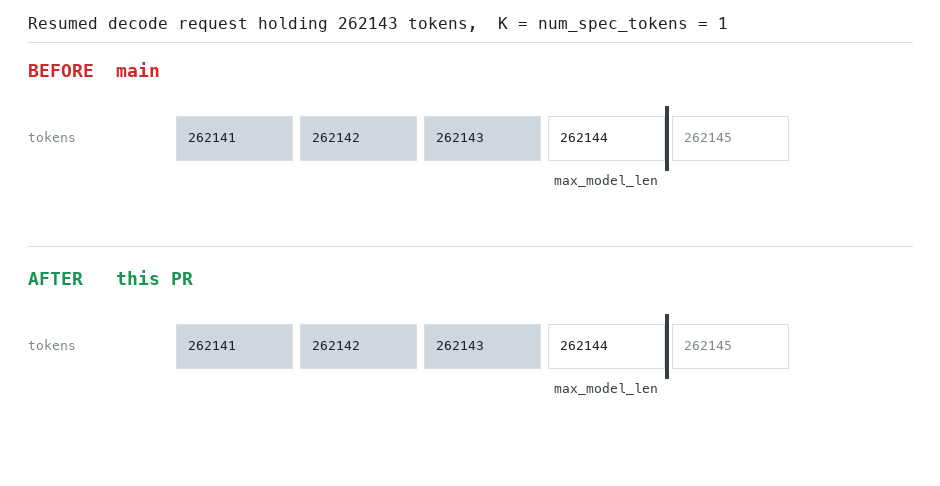The height and width of the screenshot is (486, 940).
Task: Click token cell 262141 in AFTER row
Action: click(x=234, y=346)
